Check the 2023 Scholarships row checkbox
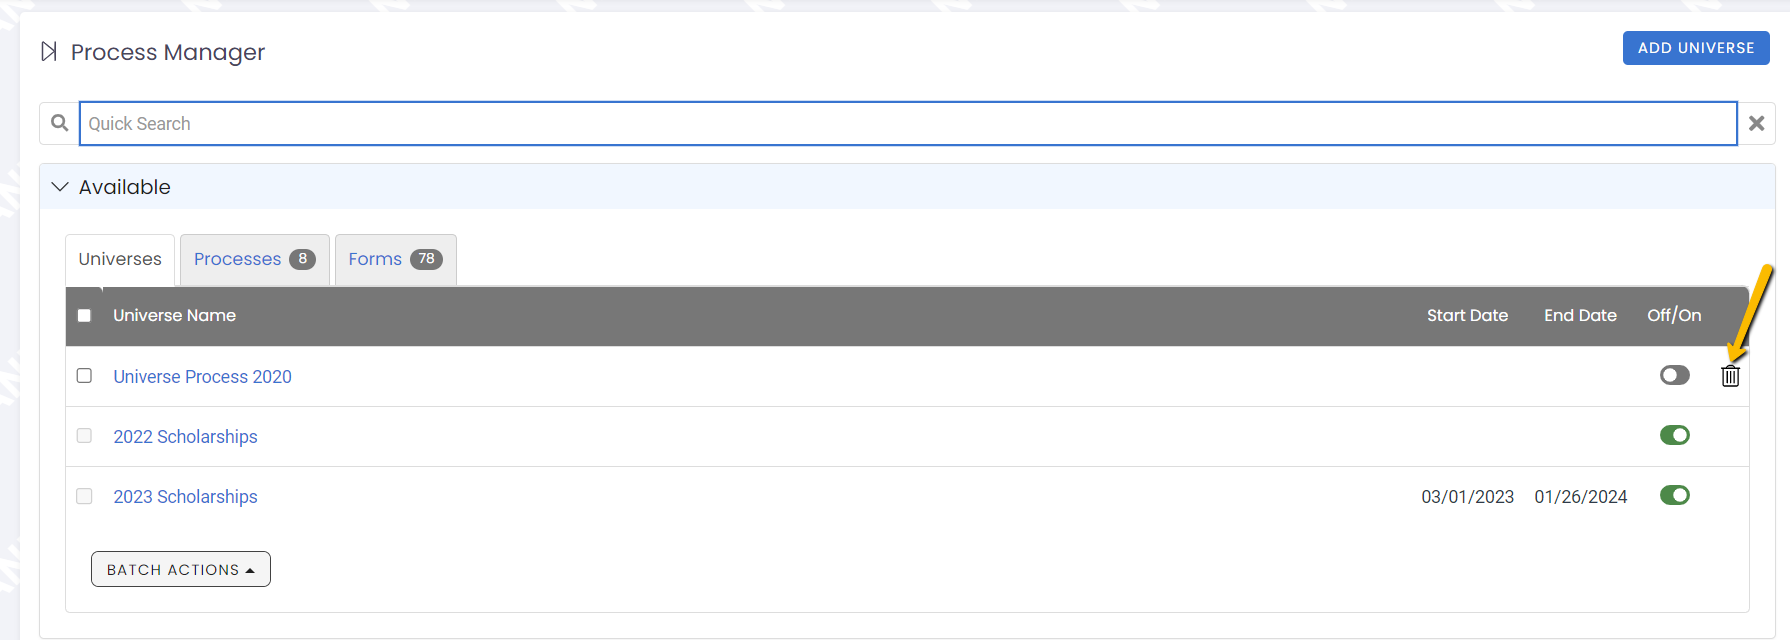 click(84, 496)
